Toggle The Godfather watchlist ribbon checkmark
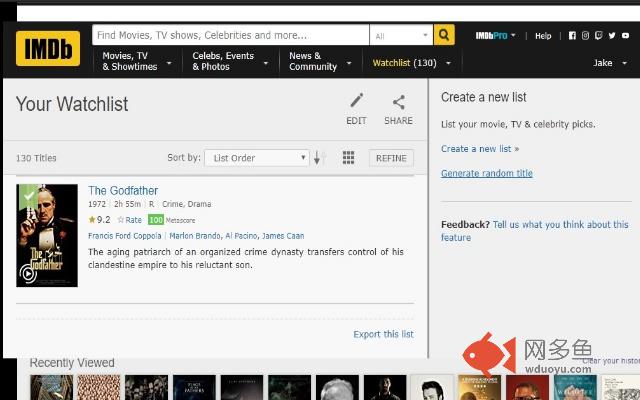Image resolution: width=640 pixels, height=400 pixels. pyautogui.click(x=29, y=196)
